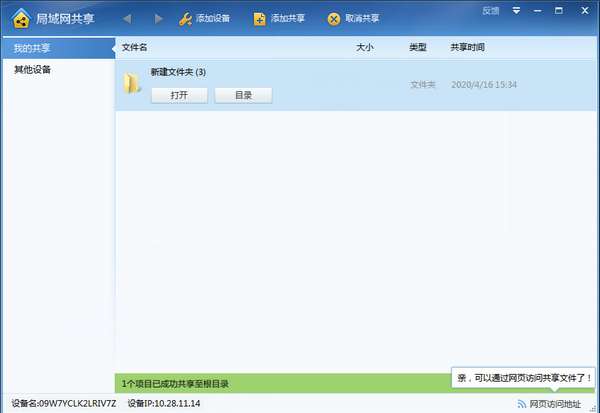Click the 局域网共享 home logo icon

21,18
